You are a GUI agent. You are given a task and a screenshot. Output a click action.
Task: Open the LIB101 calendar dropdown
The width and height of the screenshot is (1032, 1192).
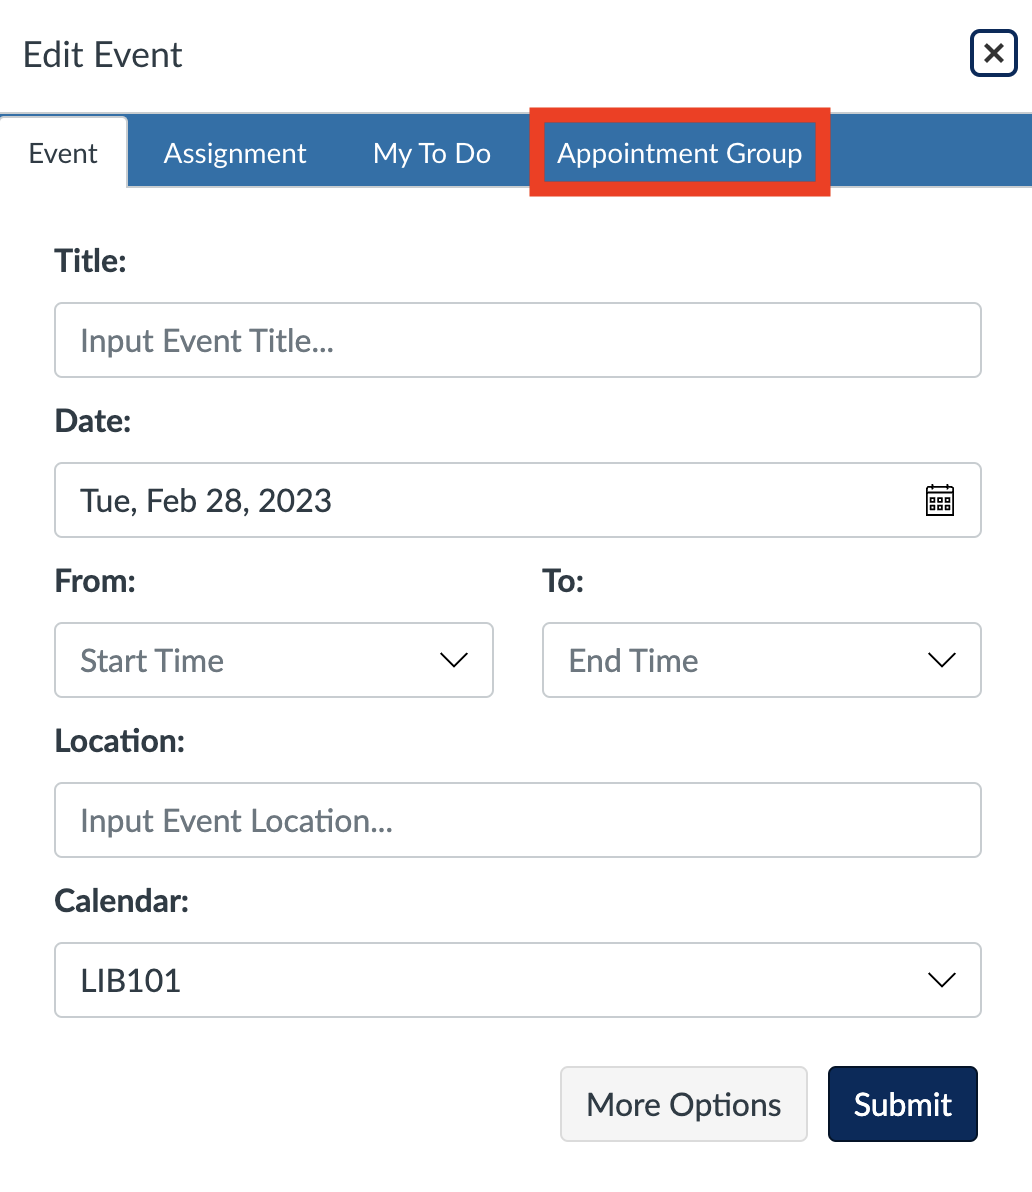pyautogui.click(x=518, y=980)
